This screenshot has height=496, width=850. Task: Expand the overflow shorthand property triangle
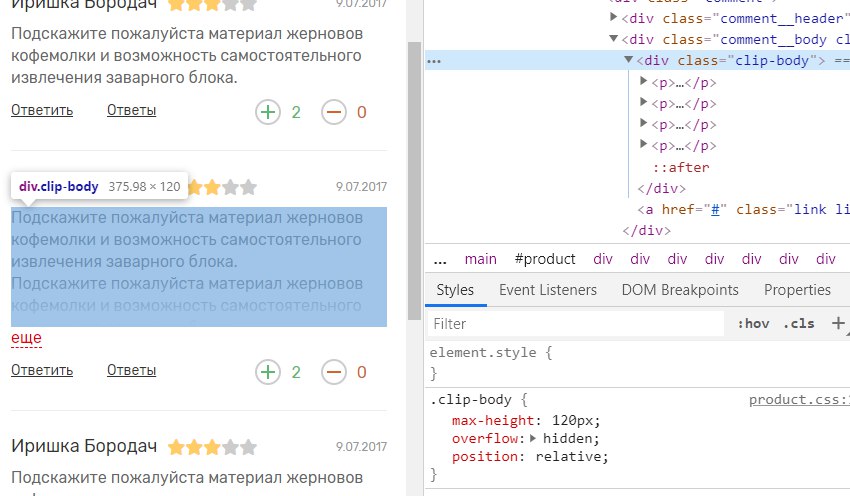click(533, 438)
